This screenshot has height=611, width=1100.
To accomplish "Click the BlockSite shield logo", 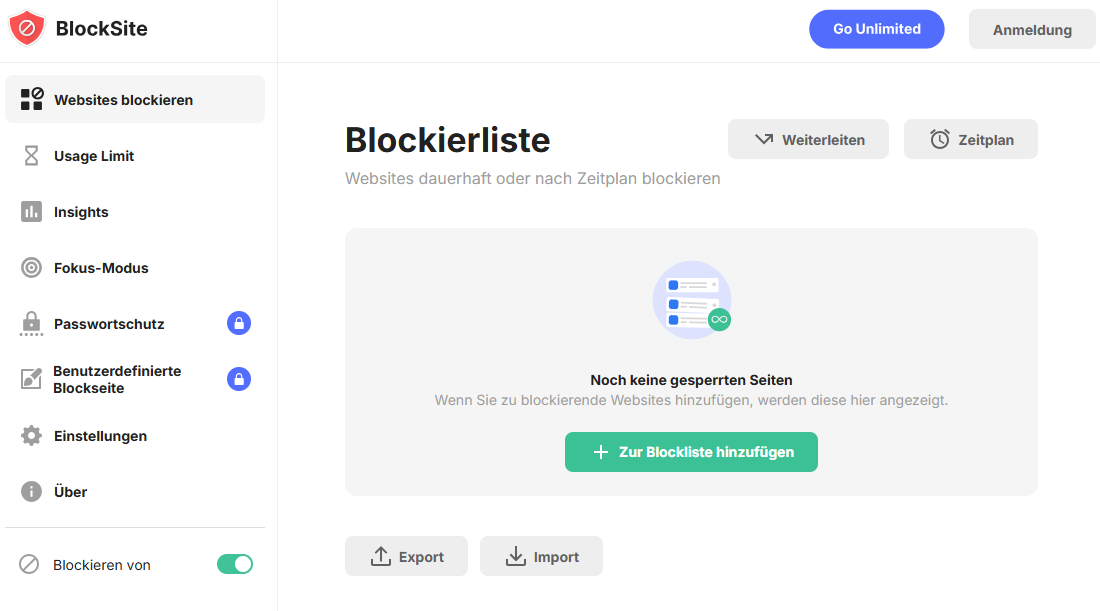I will (27, 29).
